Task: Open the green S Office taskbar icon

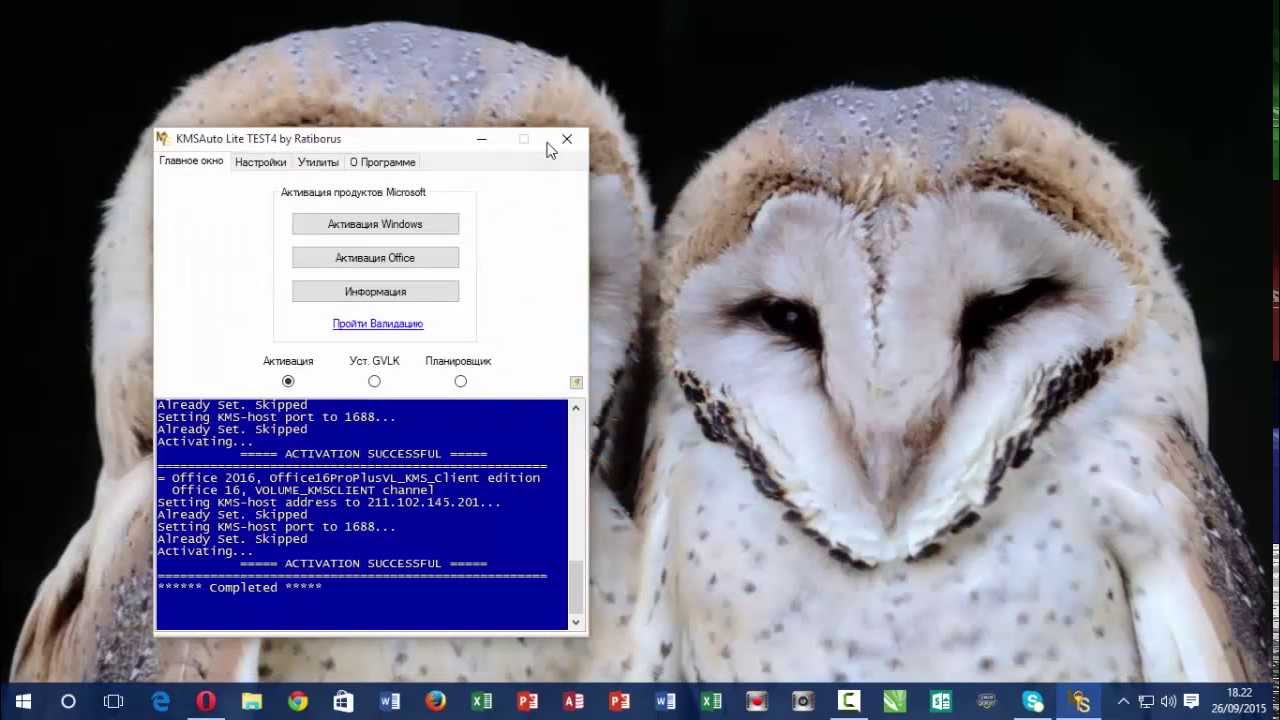Action: coord(941,702)
